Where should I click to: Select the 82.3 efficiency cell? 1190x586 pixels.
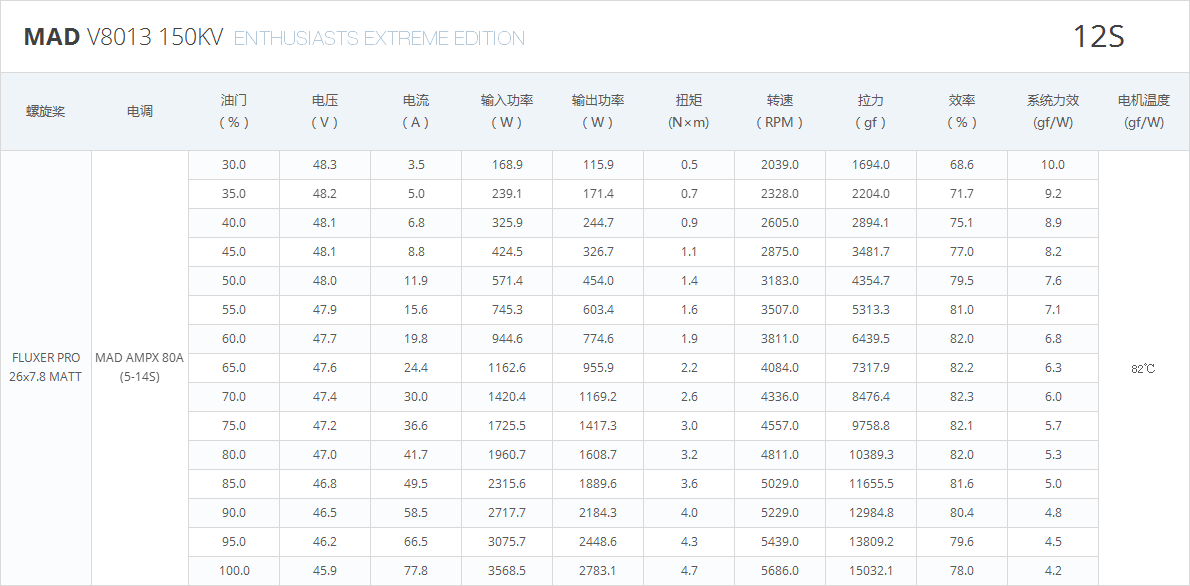(962, 397)
